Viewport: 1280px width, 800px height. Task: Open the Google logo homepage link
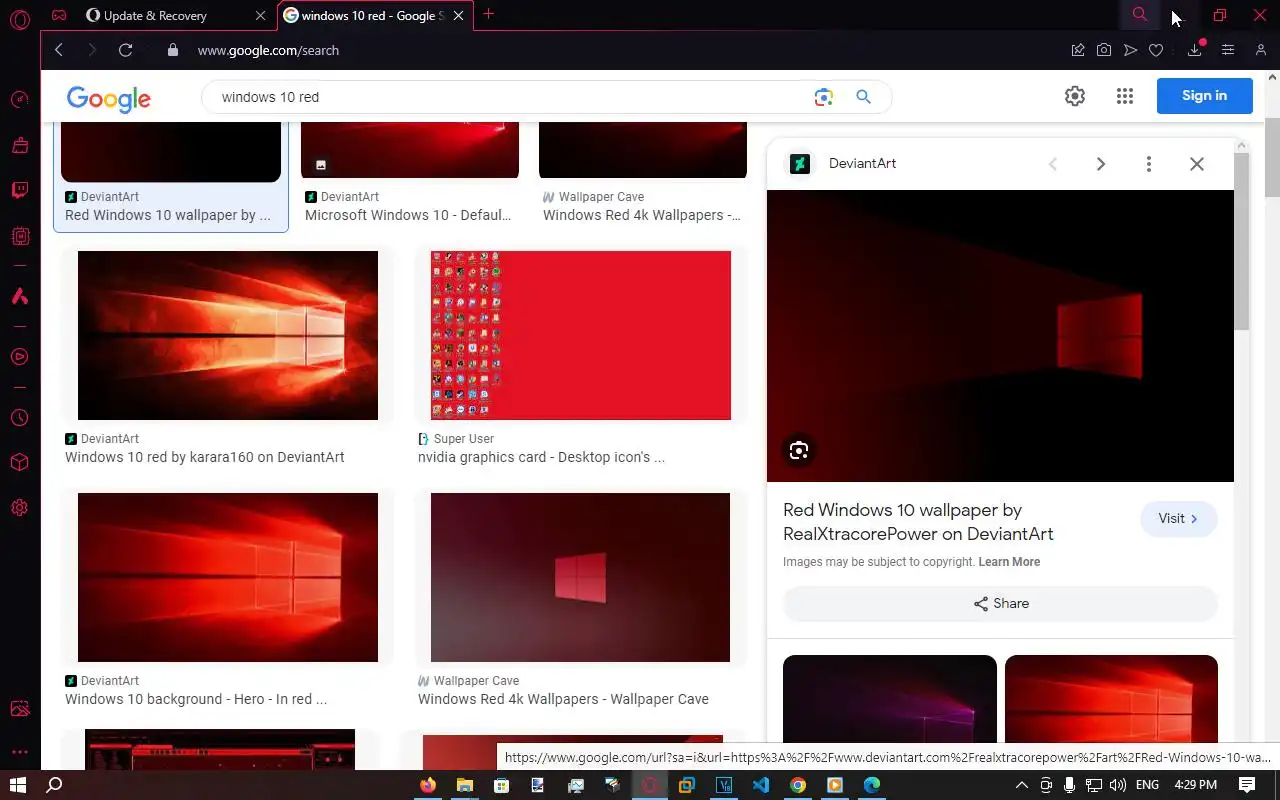tap(109, 98)
